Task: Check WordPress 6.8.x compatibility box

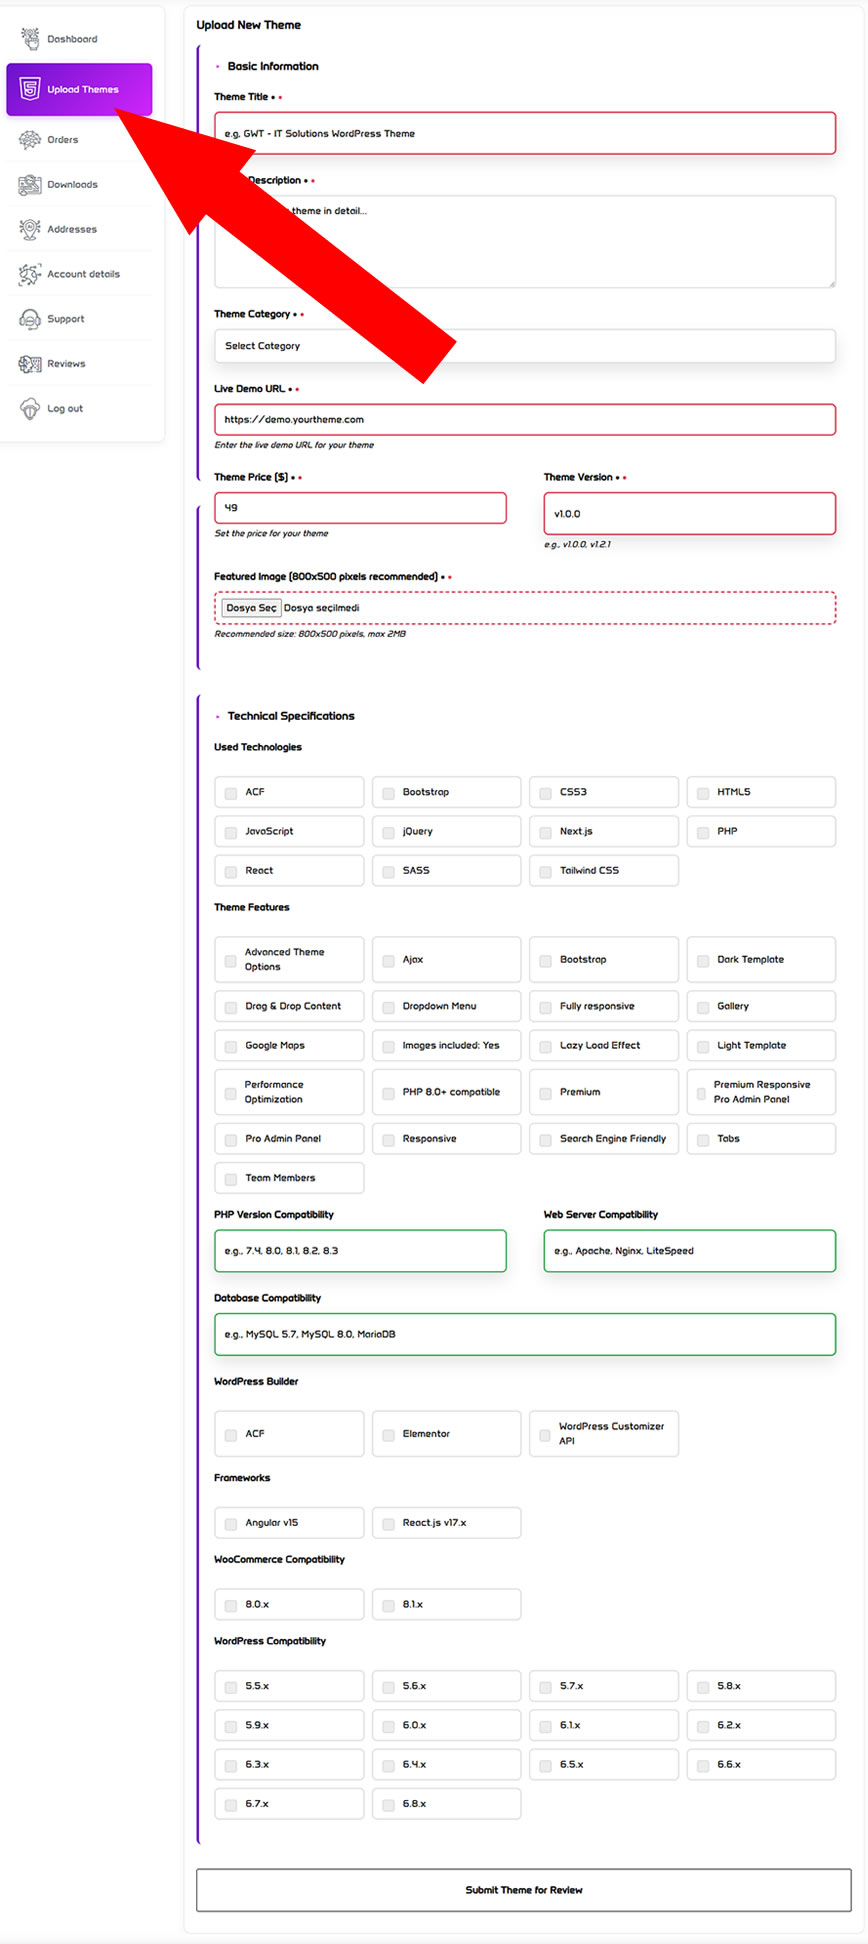Action: (388, 1805)
